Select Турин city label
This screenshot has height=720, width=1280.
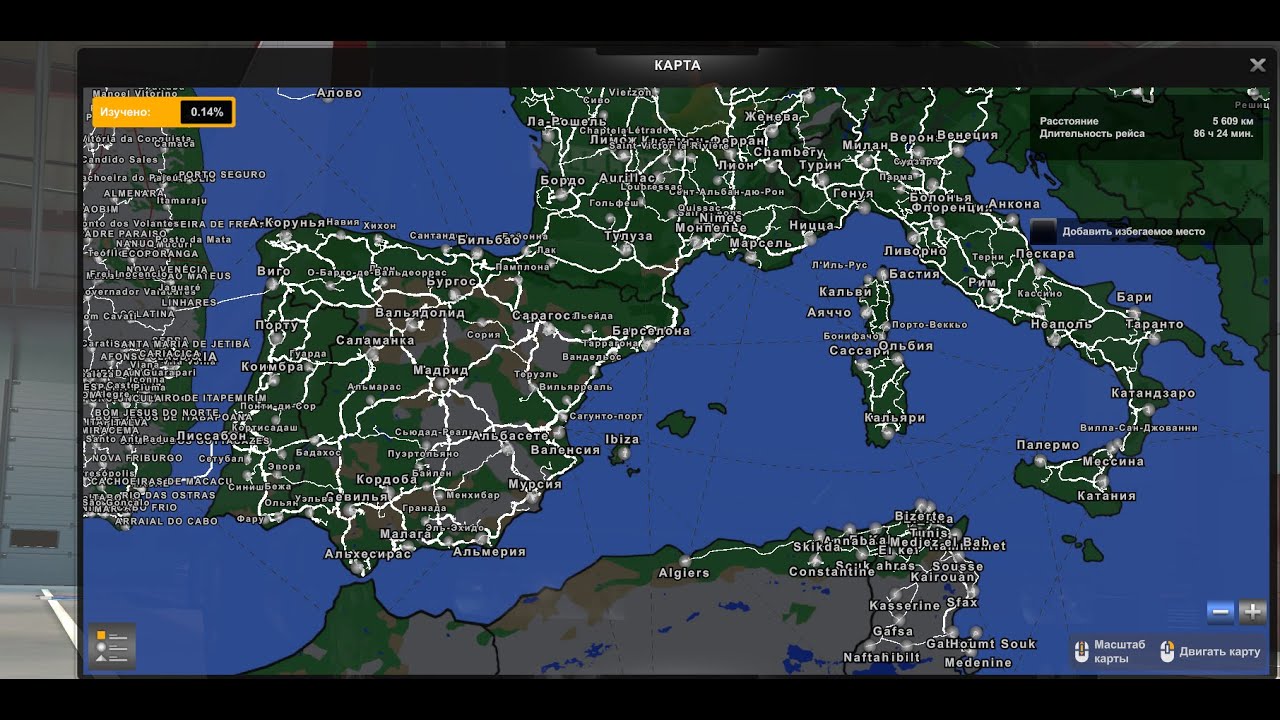820,165
